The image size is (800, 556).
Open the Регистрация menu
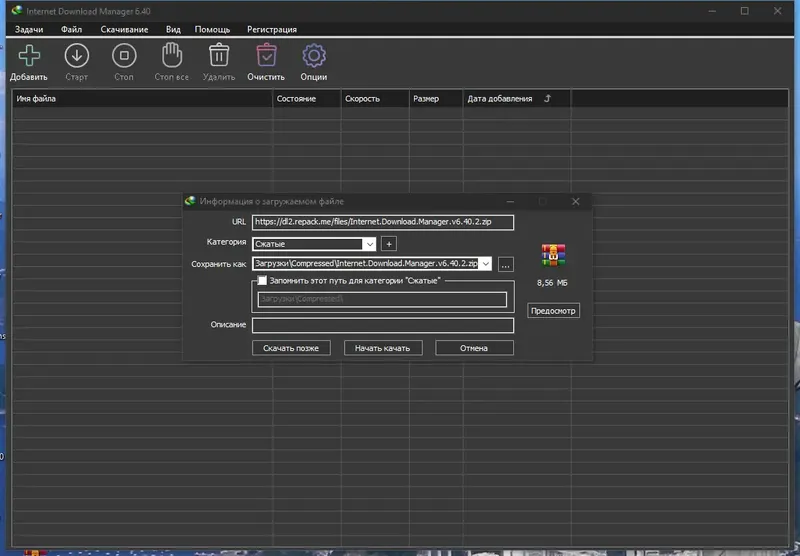[x=272, y=30]
